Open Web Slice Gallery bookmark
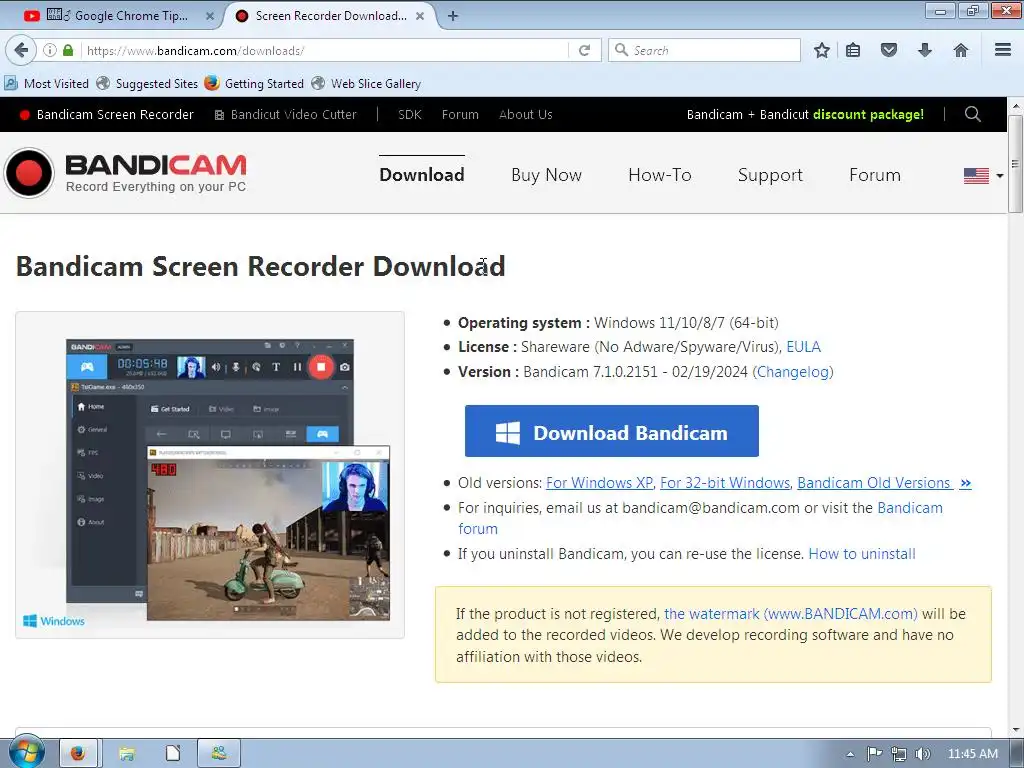Viewport: 1024px width, 768px height. point(366,84)
